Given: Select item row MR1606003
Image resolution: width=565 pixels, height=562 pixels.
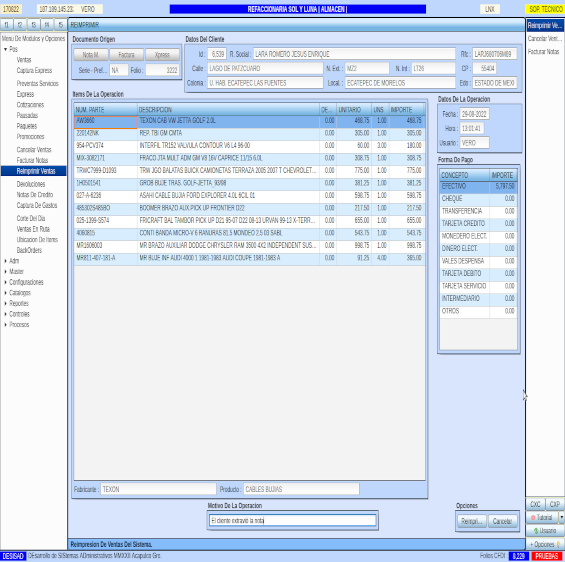Looking at the screenshot, I should click(249, 245).
